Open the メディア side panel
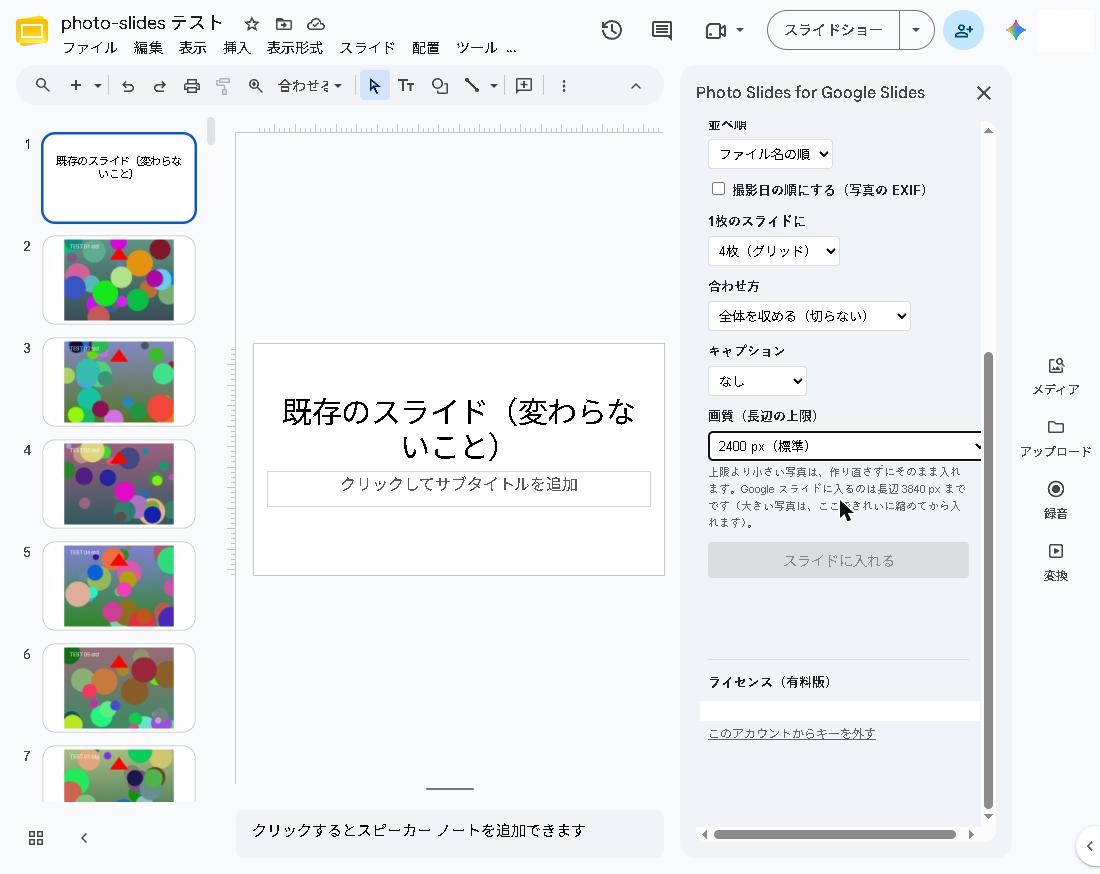The height and width of the screenshot is (874, 1100). [x=1056, y=377]
